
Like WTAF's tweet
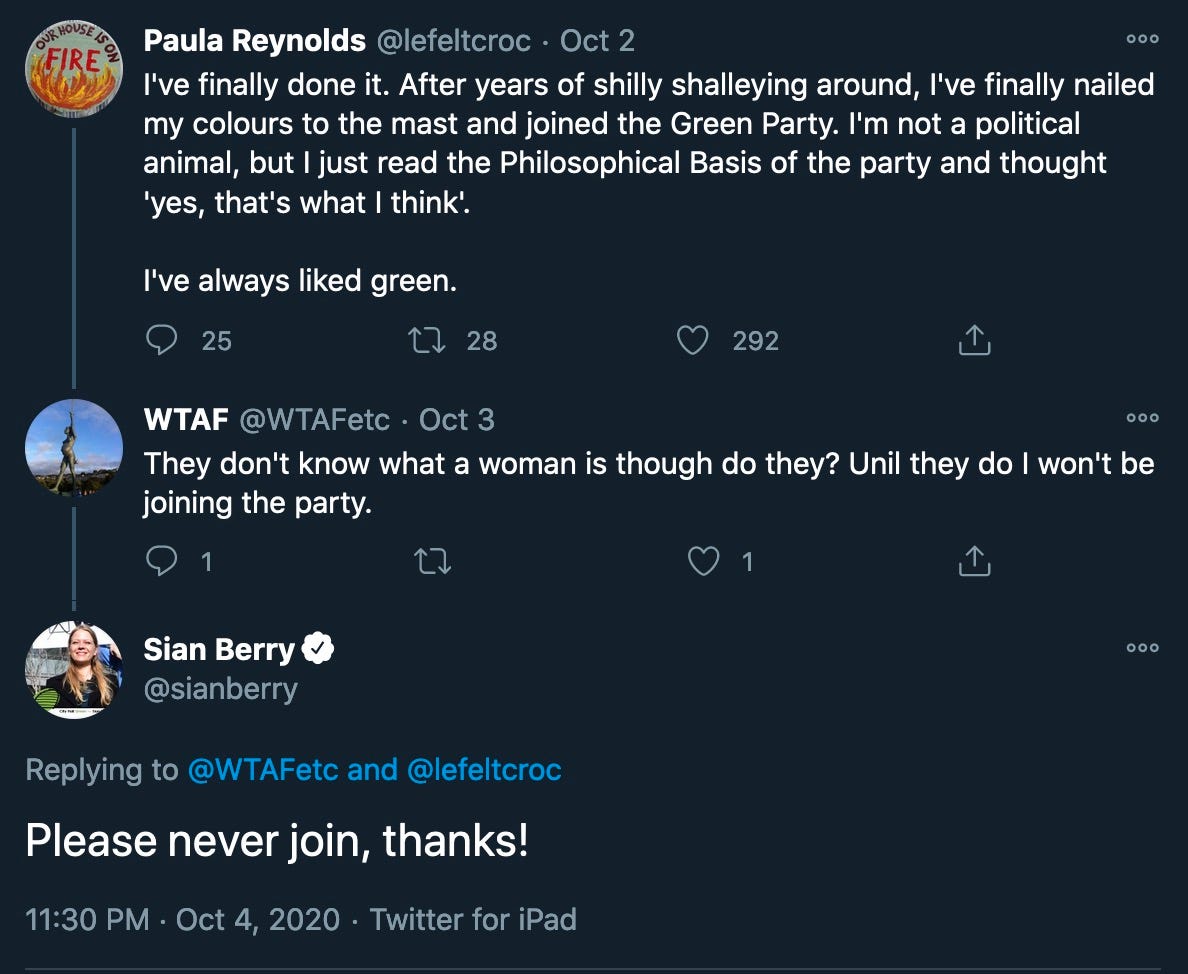(x=703, y=562)
